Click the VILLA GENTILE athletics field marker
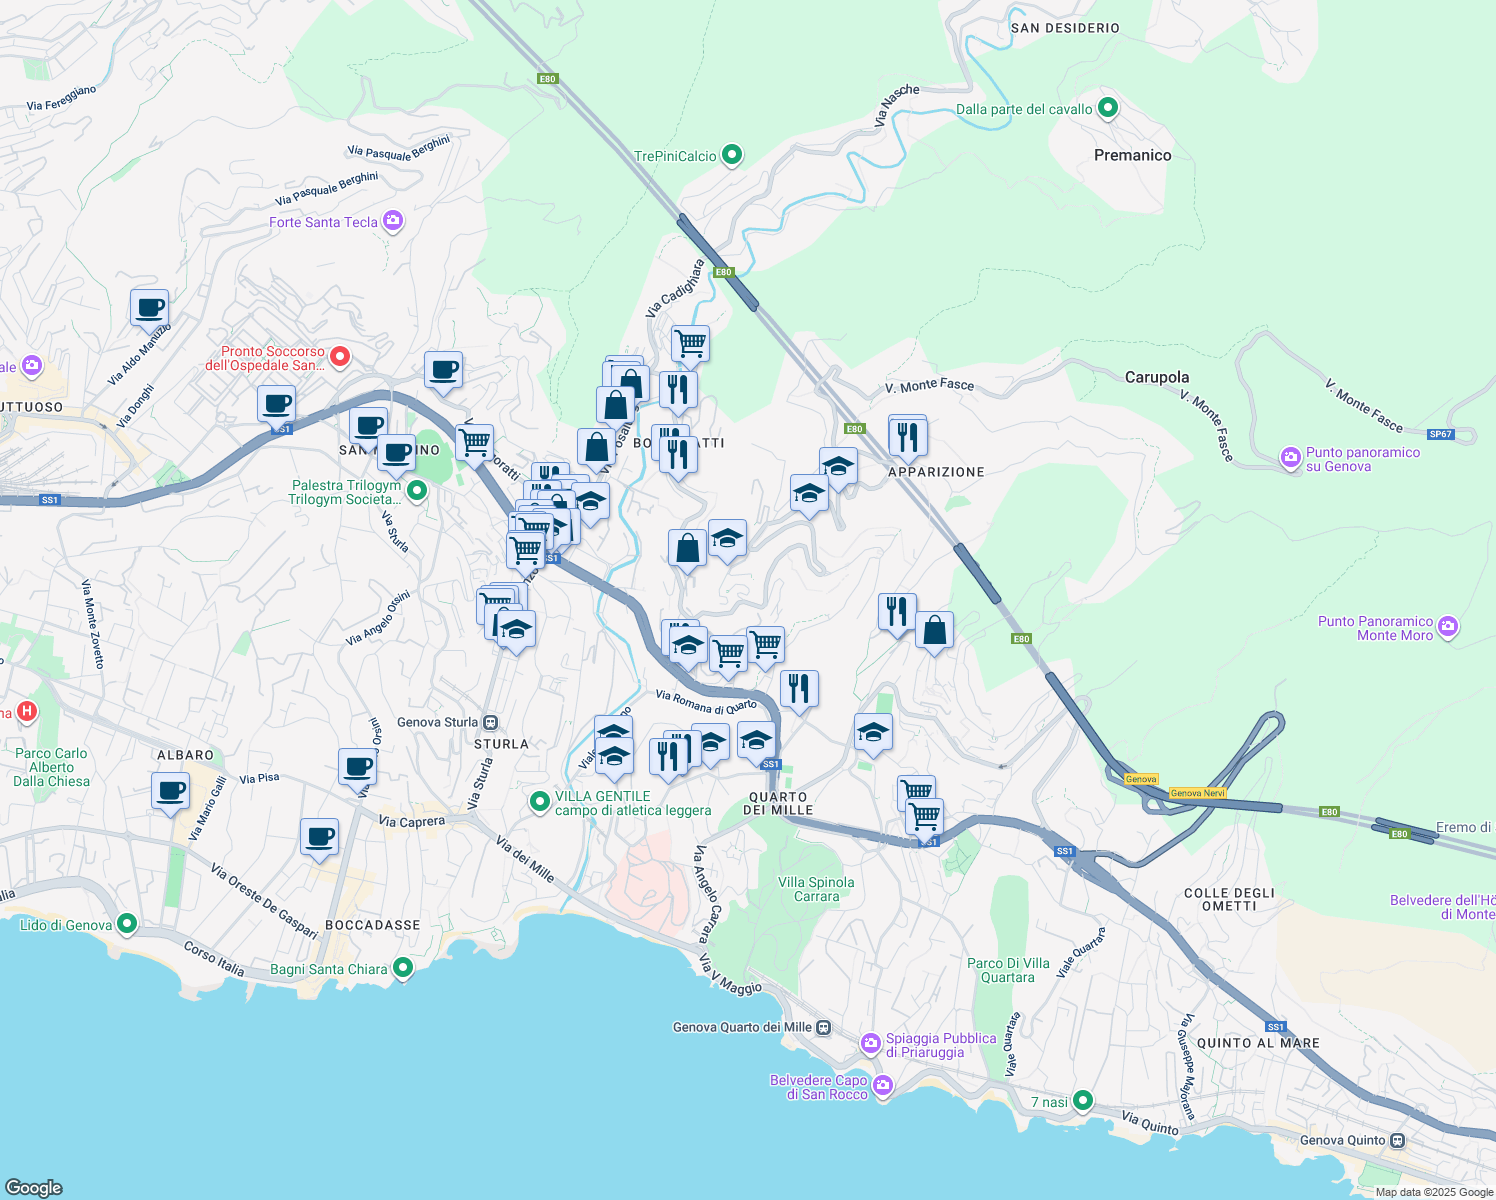 [x=540, y=800]
